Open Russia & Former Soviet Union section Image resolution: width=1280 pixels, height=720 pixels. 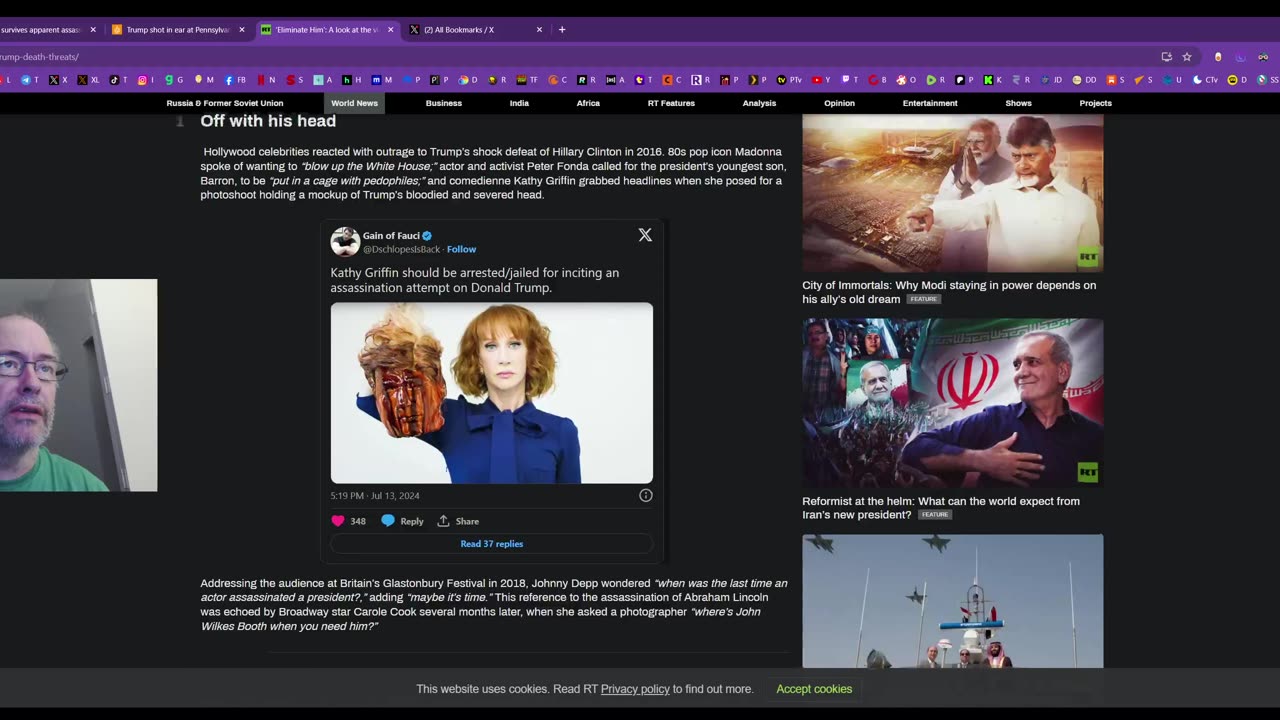click(x=225, y=103)
